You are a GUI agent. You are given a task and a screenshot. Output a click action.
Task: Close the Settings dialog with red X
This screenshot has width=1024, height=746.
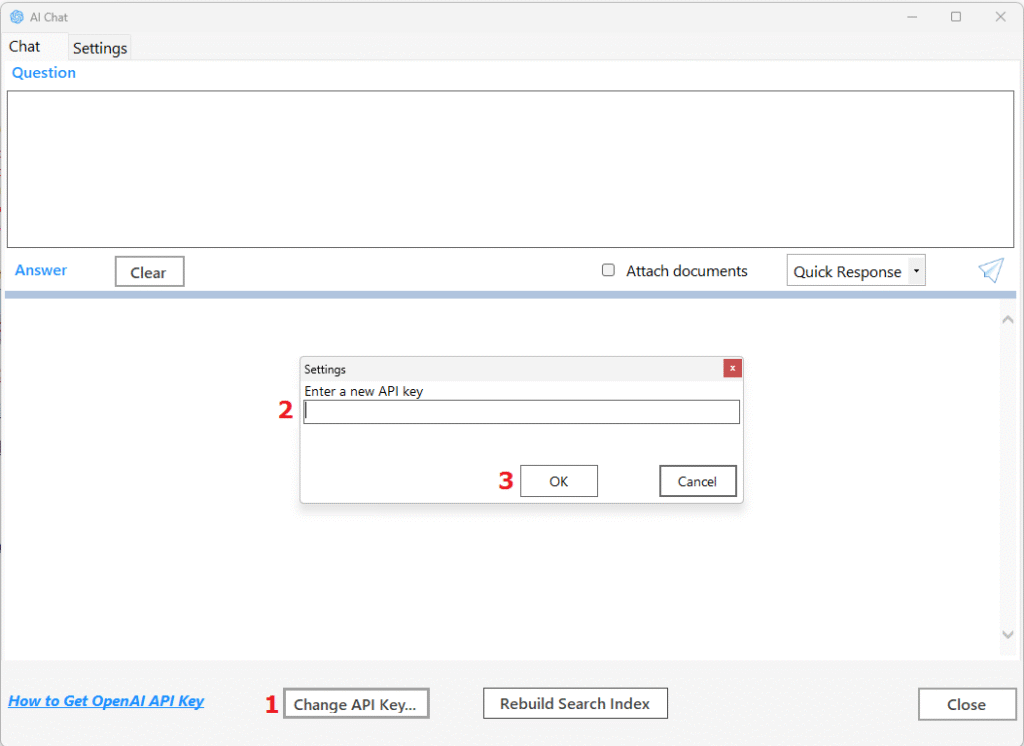tap(732, 368)
